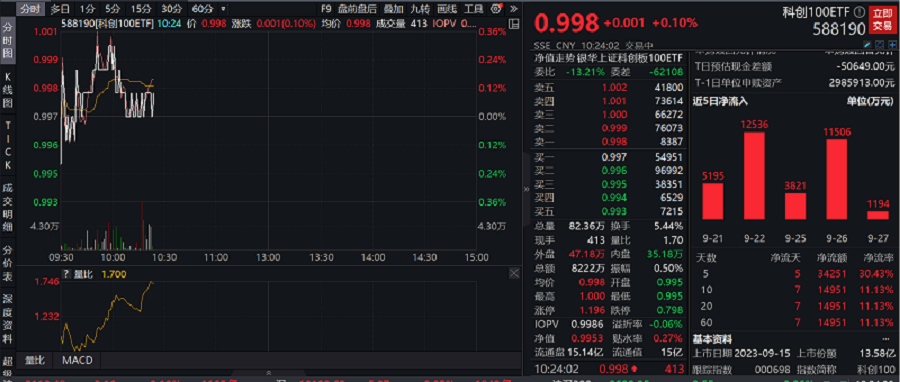
Task: Click the 9-26 net inflow bar 11506
Action: coord(836,180)
